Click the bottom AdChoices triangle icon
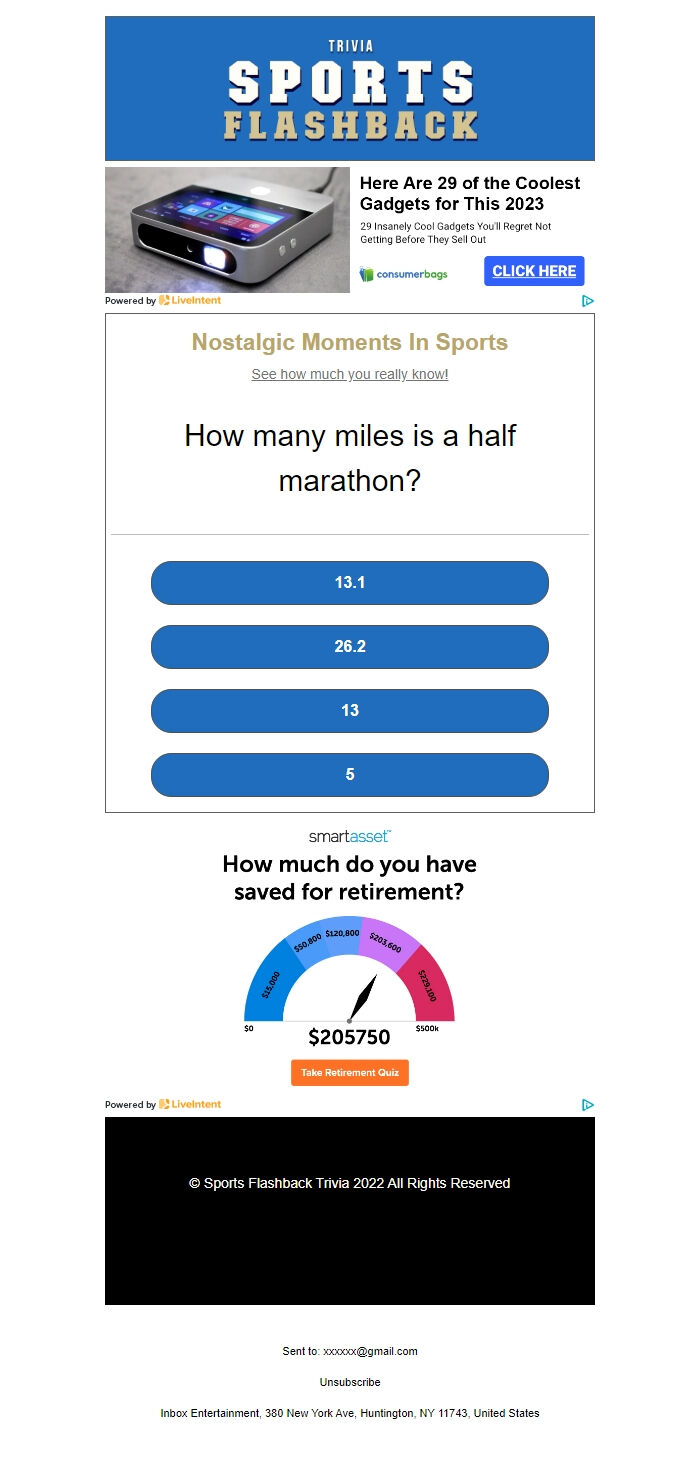 pos(588,1104)
